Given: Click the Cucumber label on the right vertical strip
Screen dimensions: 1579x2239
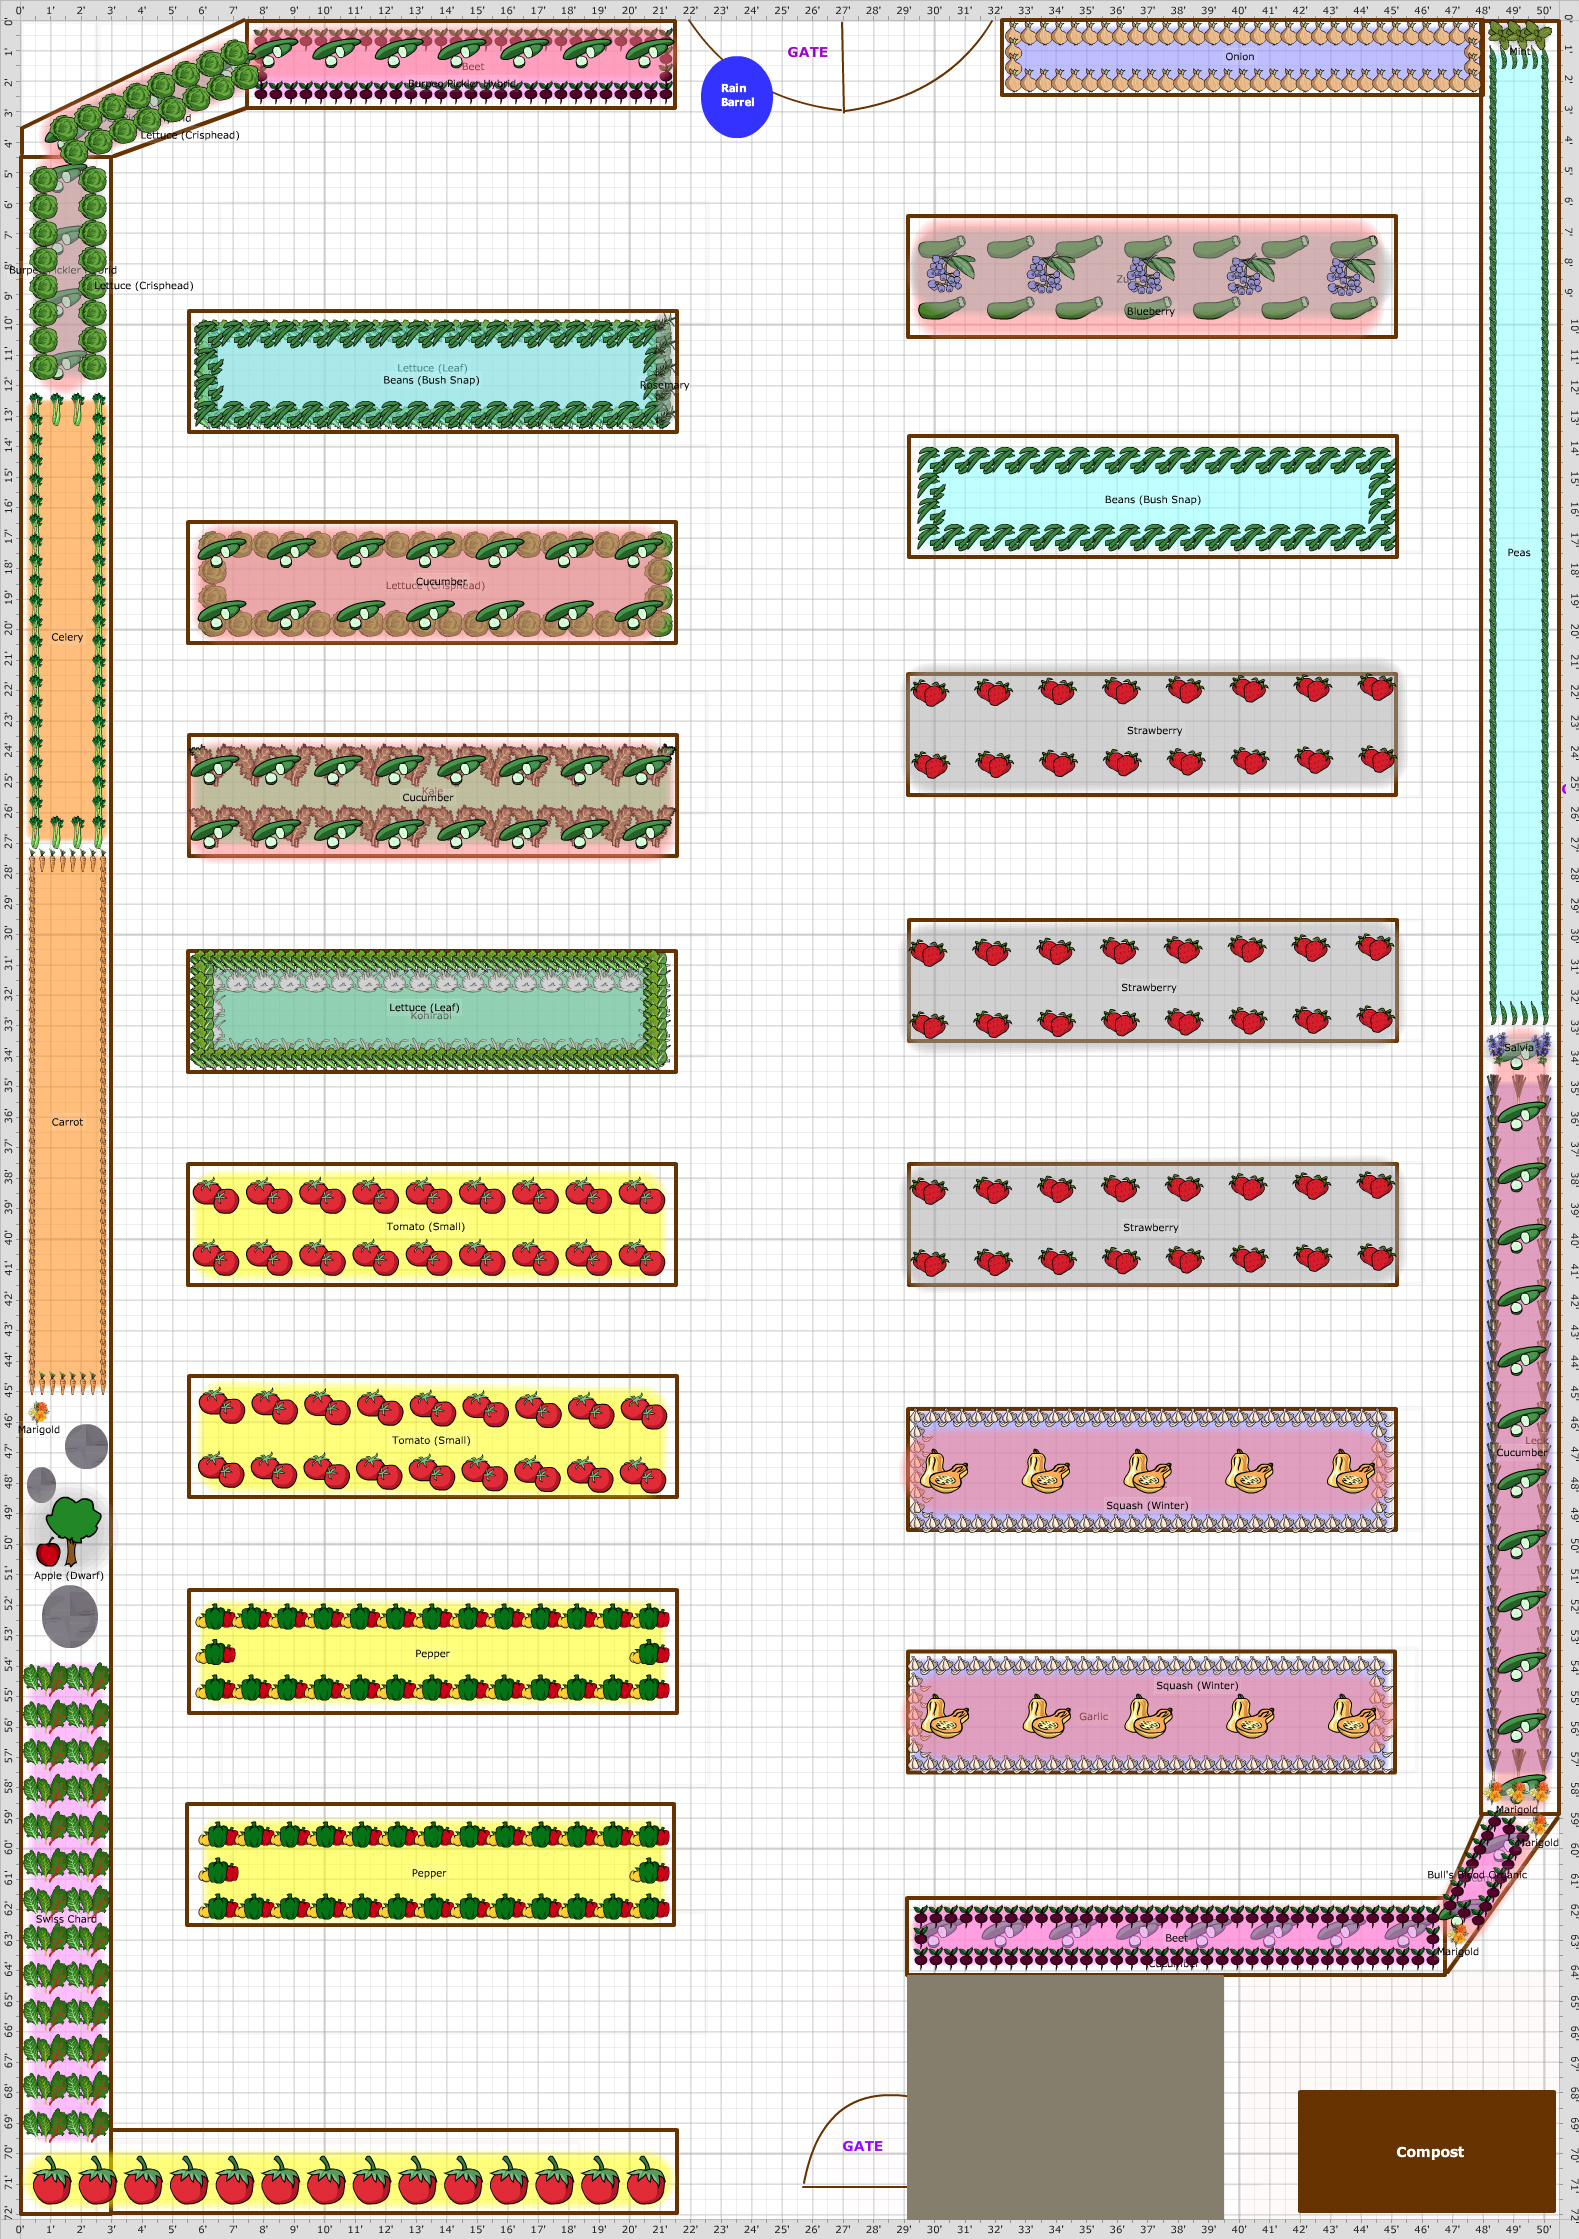Looking at the screenshot, I should coord(1521,1452).
